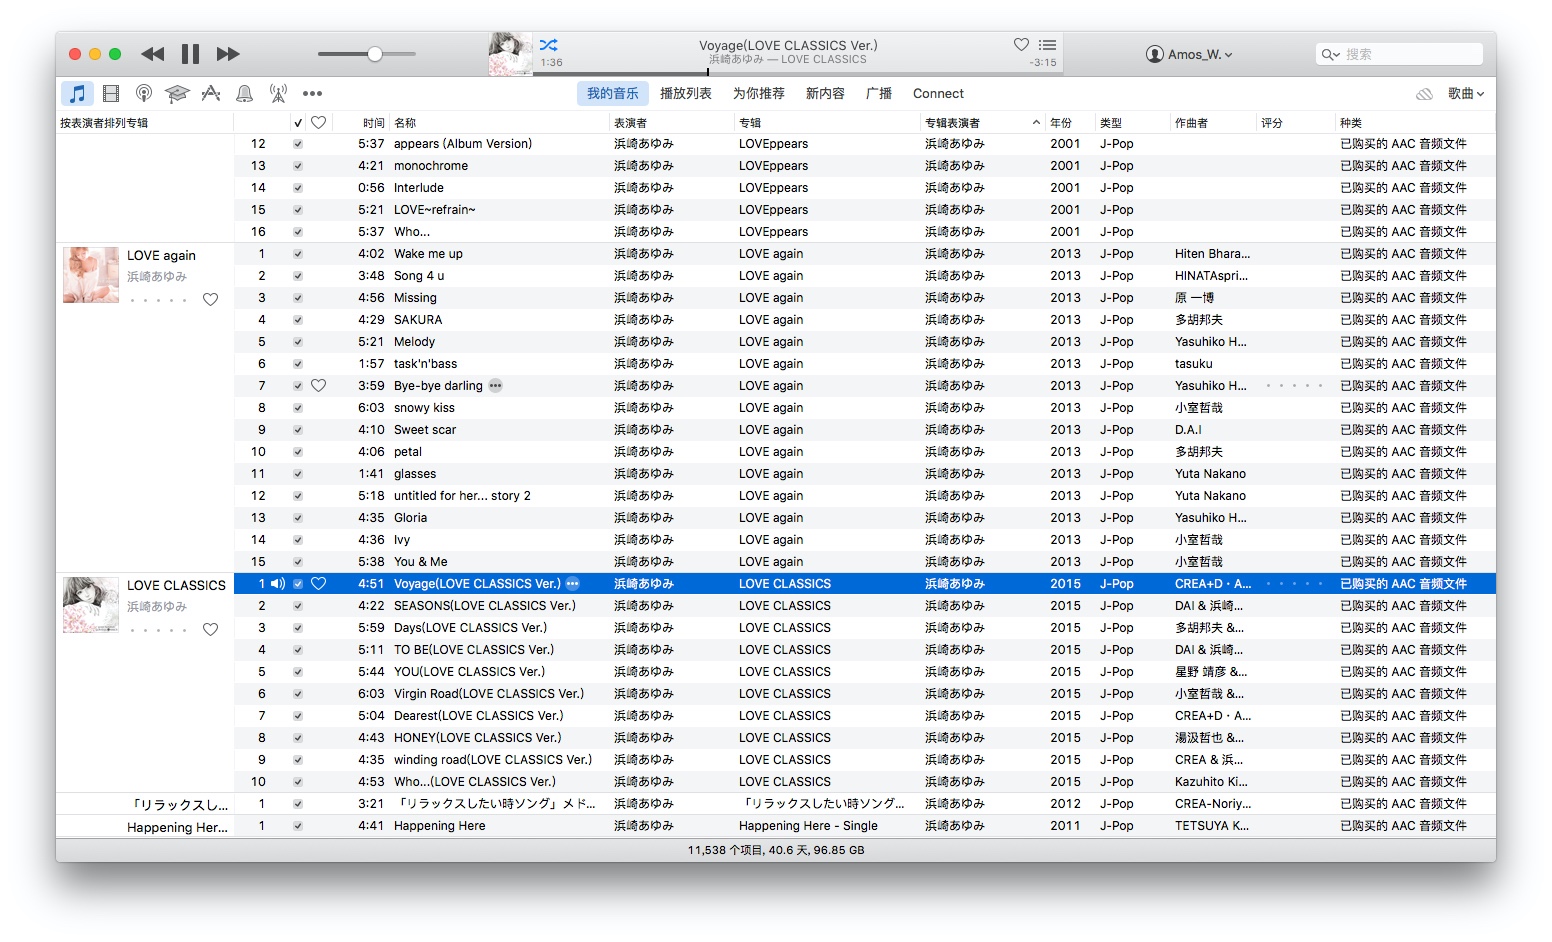Toggle shuffle in the now playing display
Screen dimensions: 1552x942
point(548,45)
